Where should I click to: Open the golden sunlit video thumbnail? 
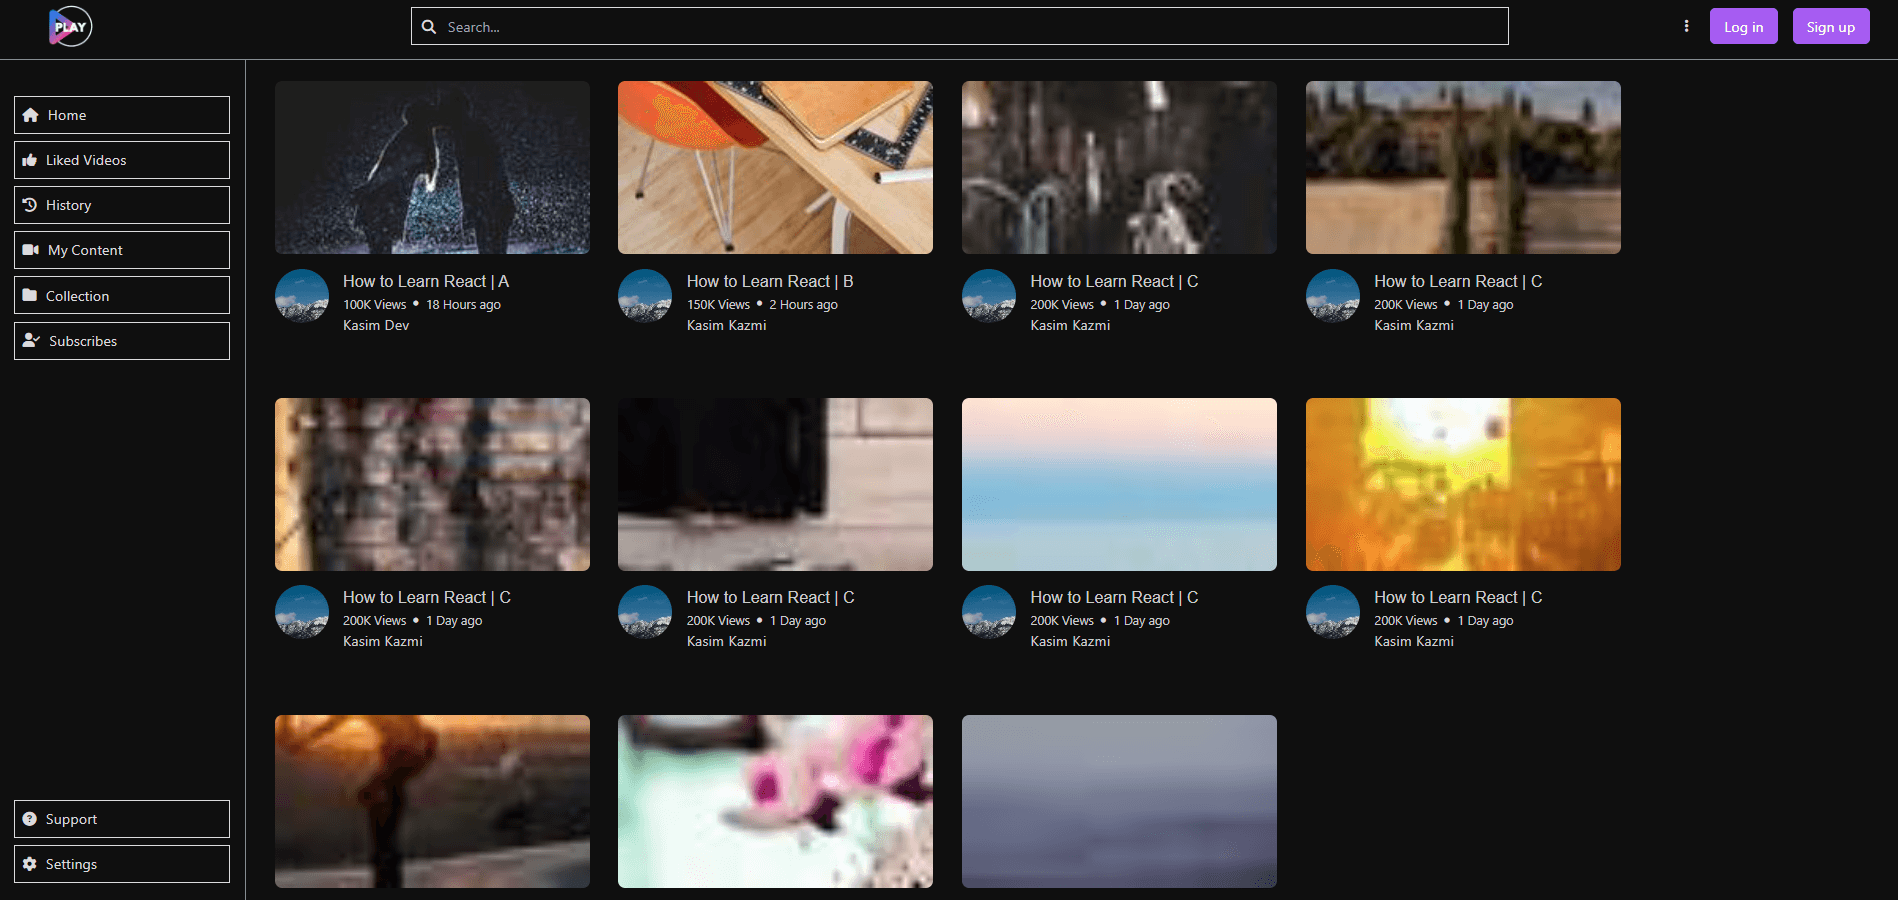click(1463, 484)
